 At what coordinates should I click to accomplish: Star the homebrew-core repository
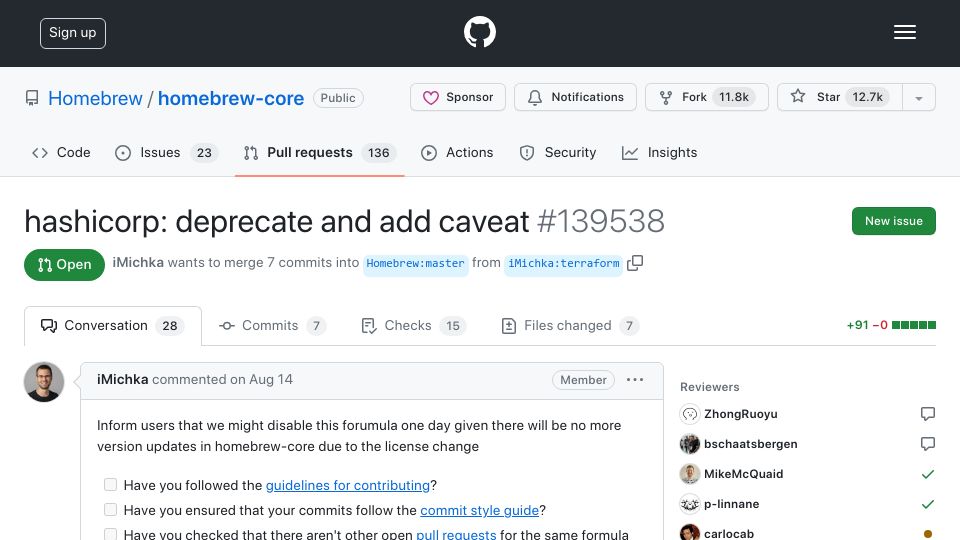(839, 97)
